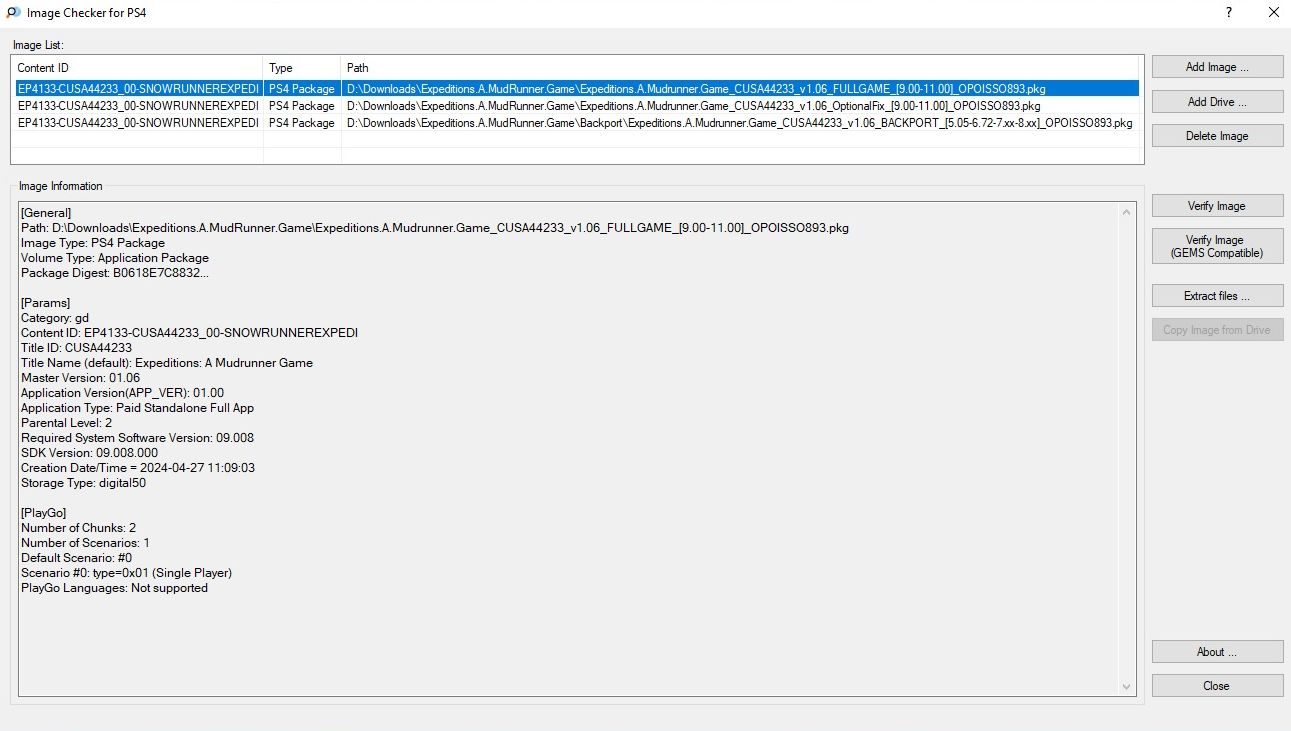Click the Category: gd line
Viewport: 1291px width, 731px height.
click(55, 318)
